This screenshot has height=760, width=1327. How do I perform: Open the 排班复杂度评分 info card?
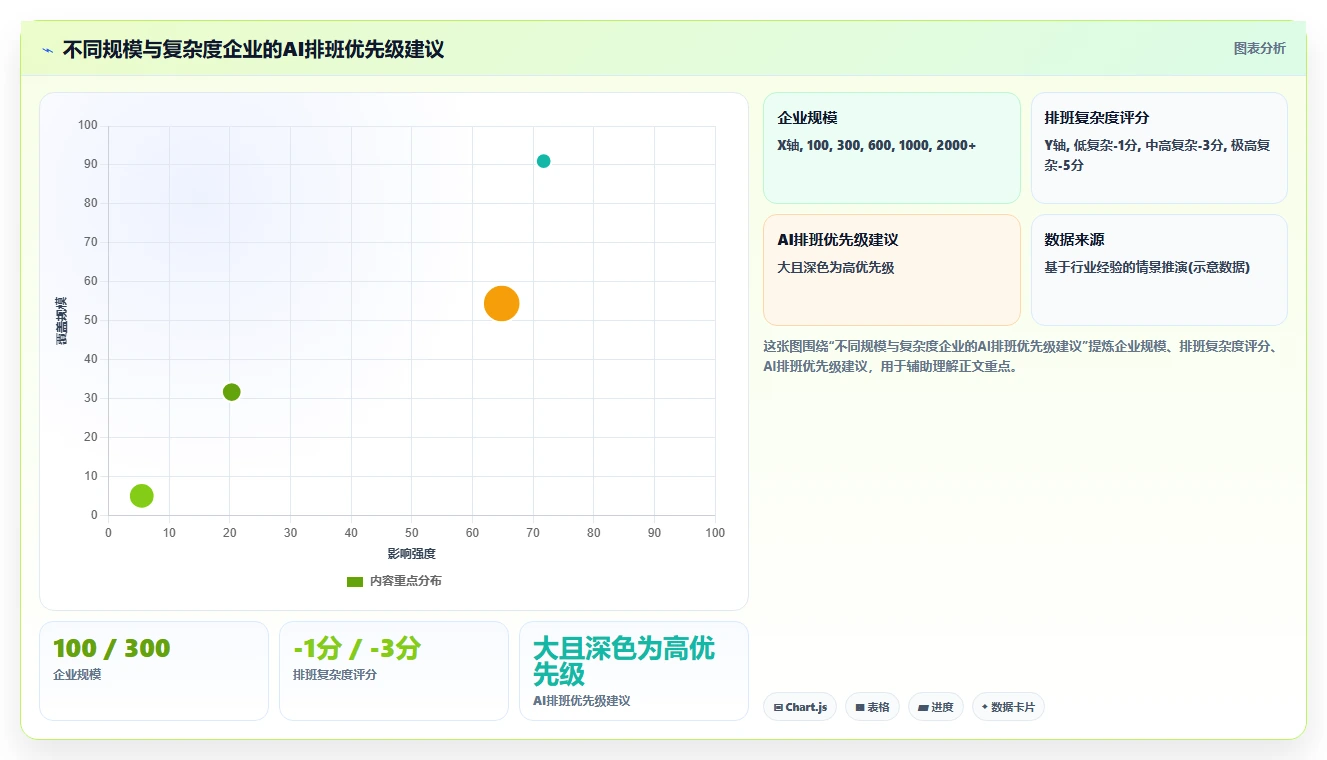1159,148
